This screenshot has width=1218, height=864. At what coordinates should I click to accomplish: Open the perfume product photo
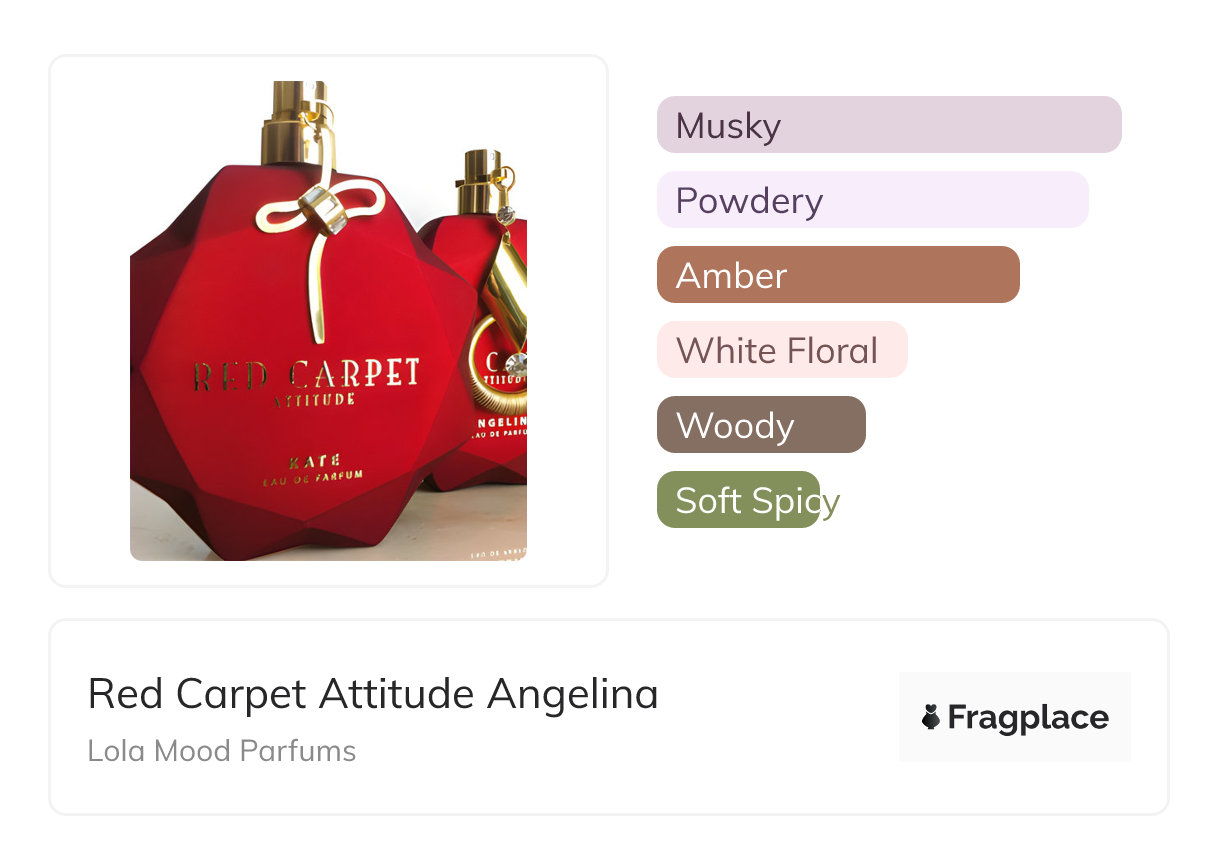[x=328, y=320]
